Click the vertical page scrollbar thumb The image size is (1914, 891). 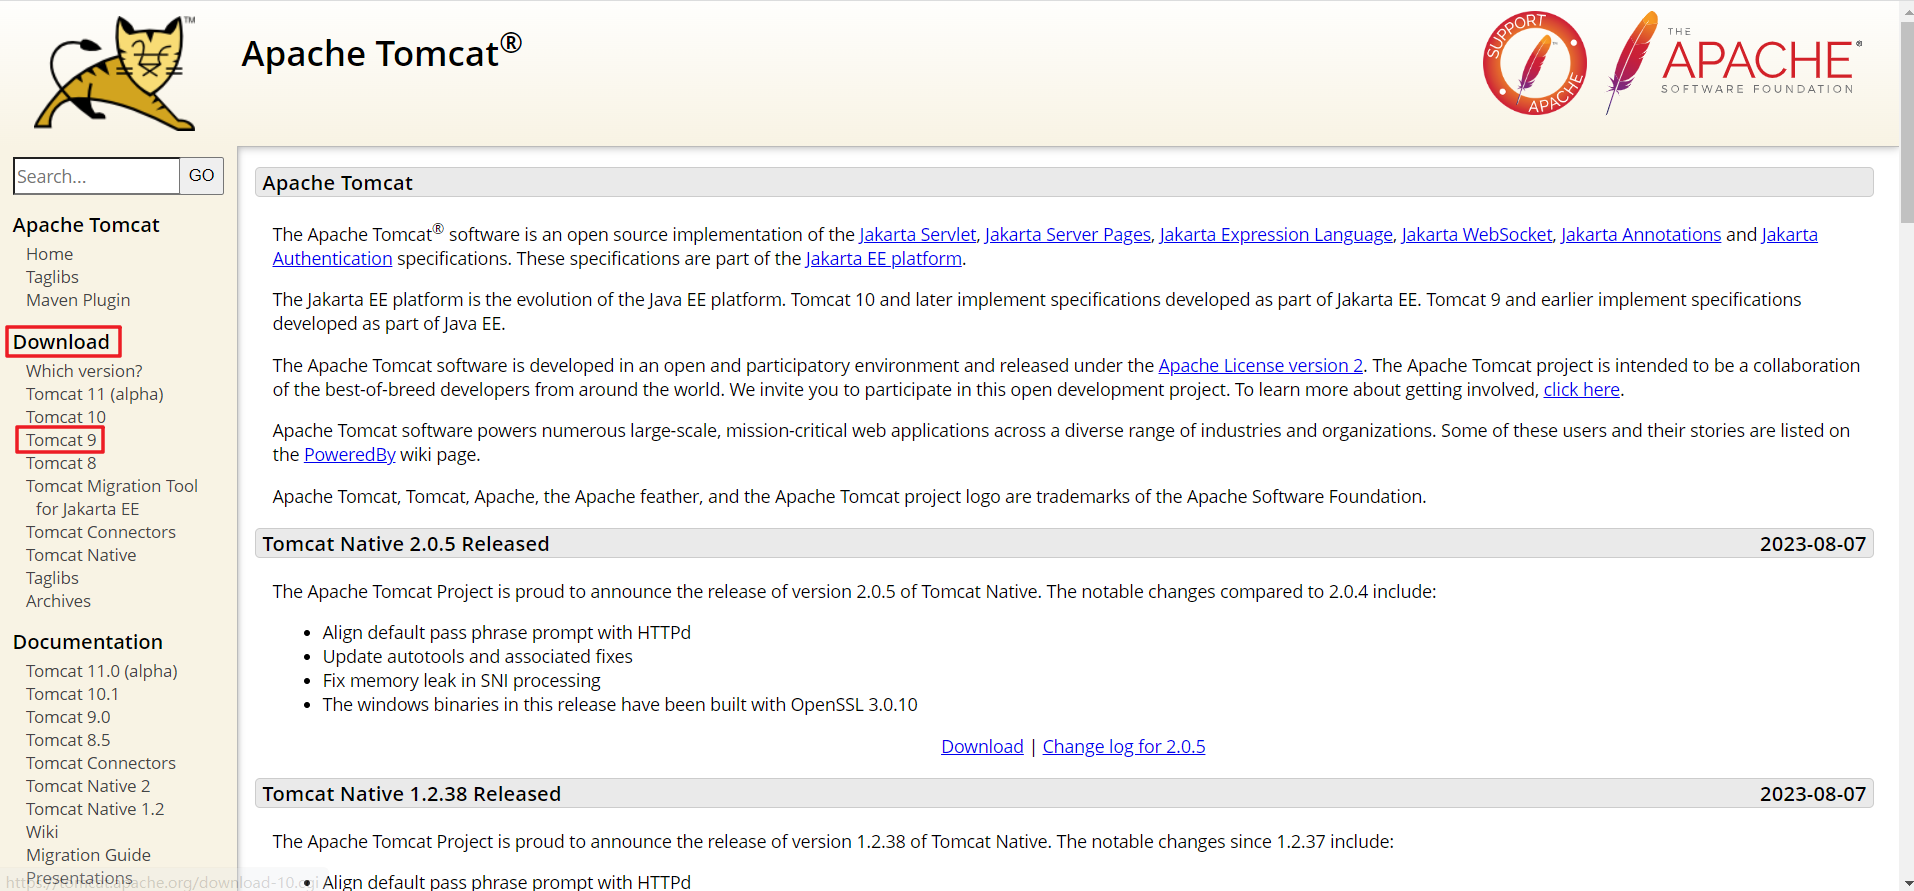click(x=1906, y=120)
